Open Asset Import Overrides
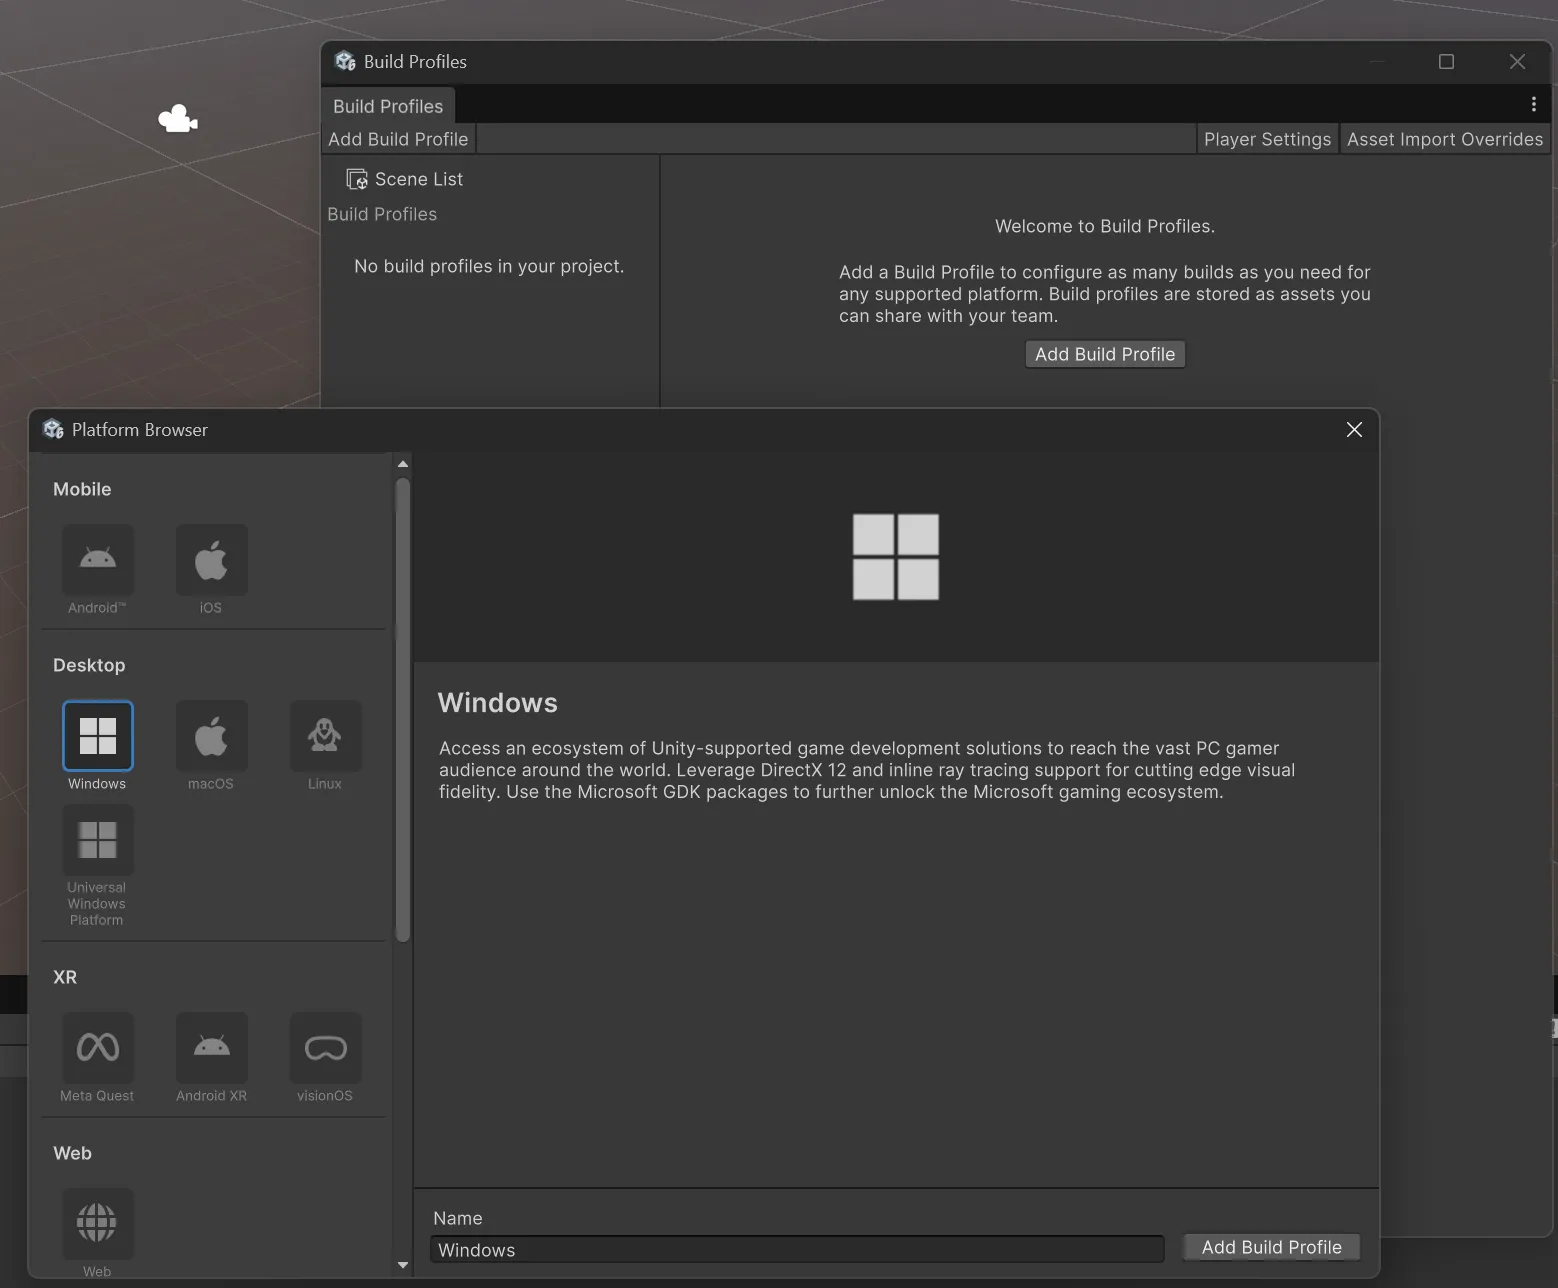 pyautogui.click(x=1444, y=139)
